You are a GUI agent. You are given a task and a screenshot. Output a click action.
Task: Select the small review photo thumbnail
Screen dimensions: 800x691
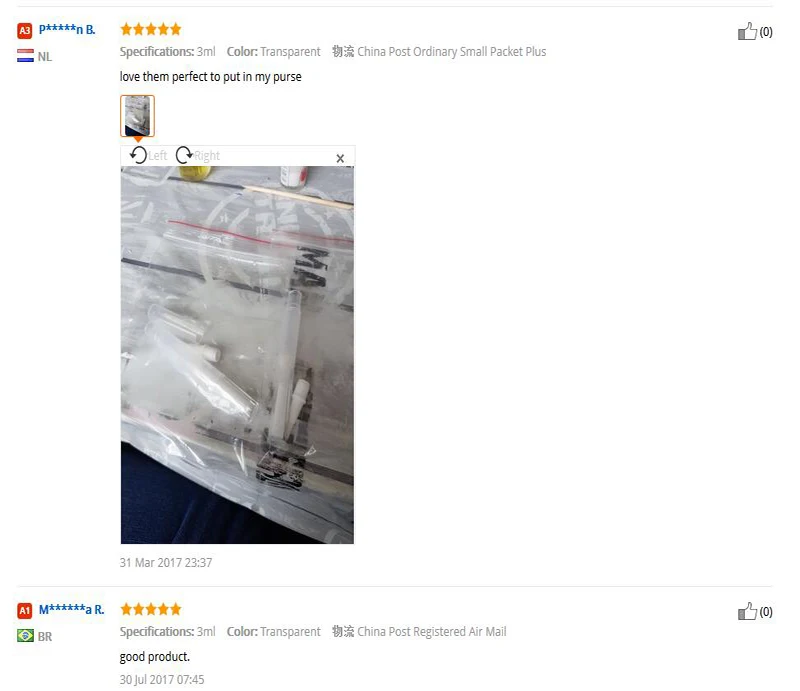tap(138, 116)
